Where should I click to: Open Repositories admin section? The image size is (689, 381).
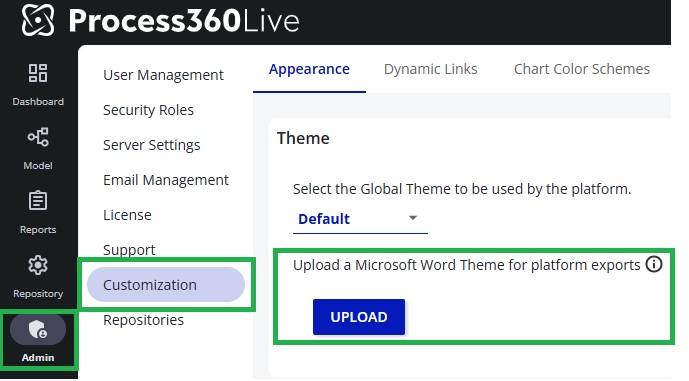tap(143, 320)
